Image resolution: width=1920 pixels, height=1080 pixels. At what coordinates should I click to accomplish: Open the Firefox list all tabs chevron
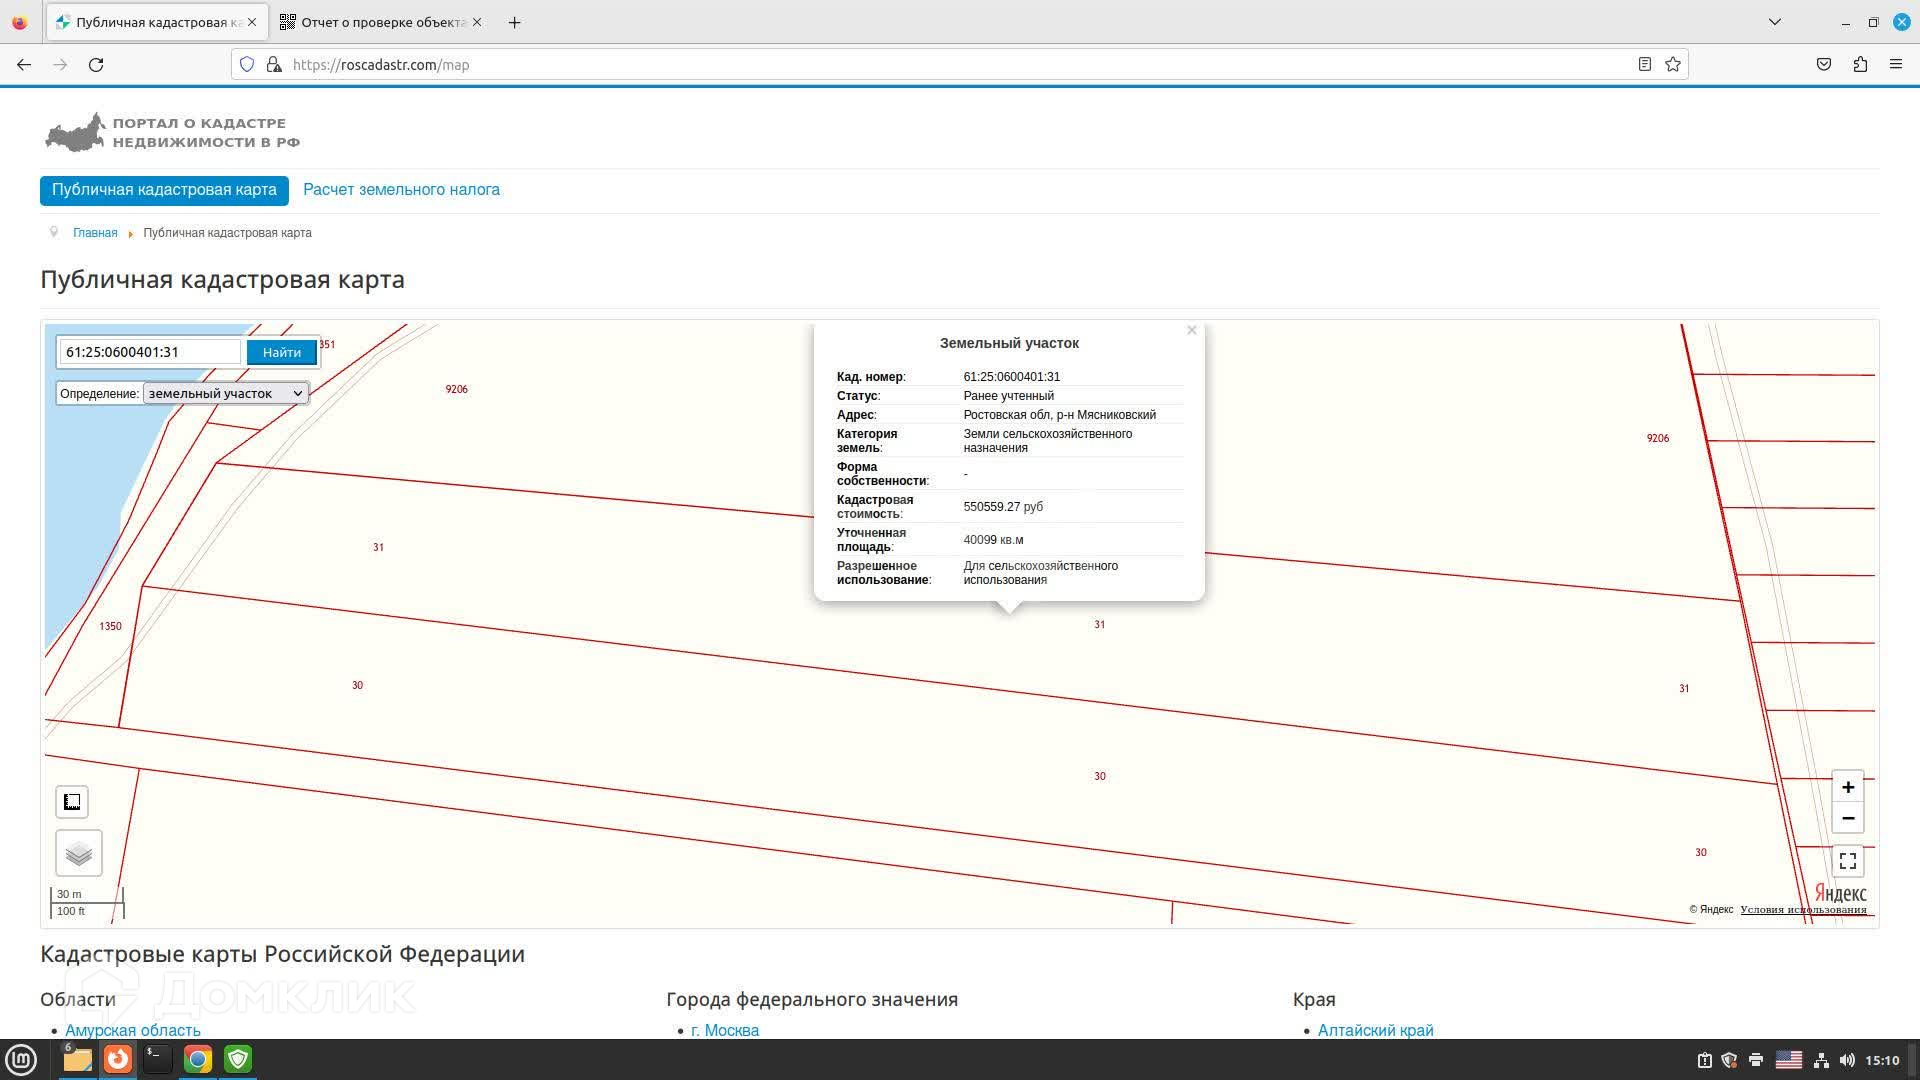point(1774,22)
